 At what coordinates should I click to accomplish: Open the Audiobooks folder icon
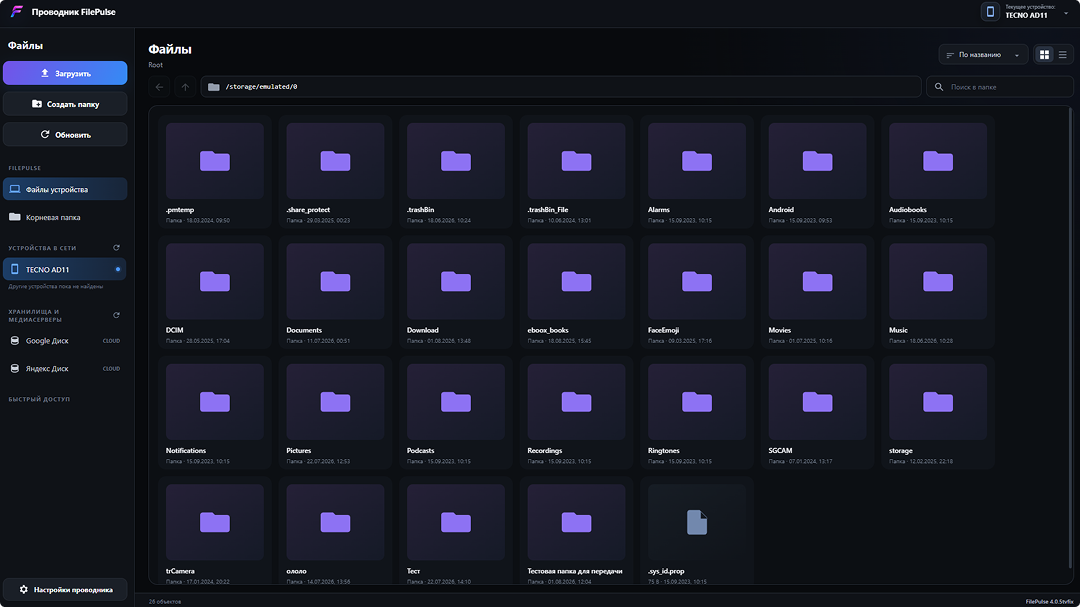click(938, 161)
